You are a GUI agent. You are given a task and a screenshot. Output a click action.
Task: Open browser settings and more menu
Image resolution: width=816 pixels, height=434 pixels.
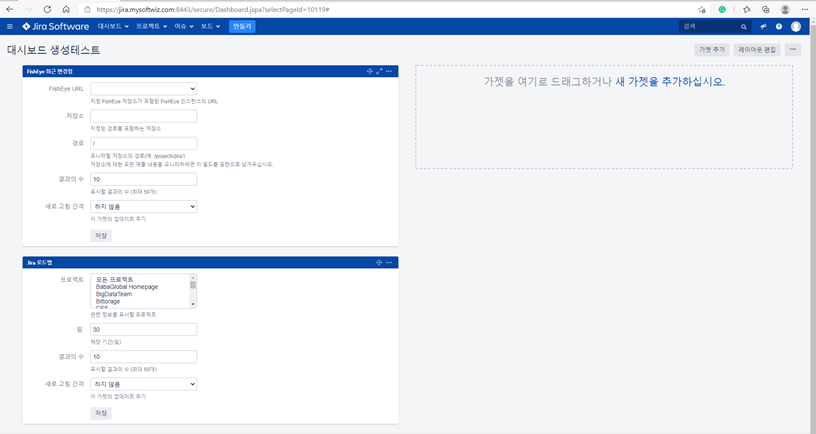click(x=805, y=9)
